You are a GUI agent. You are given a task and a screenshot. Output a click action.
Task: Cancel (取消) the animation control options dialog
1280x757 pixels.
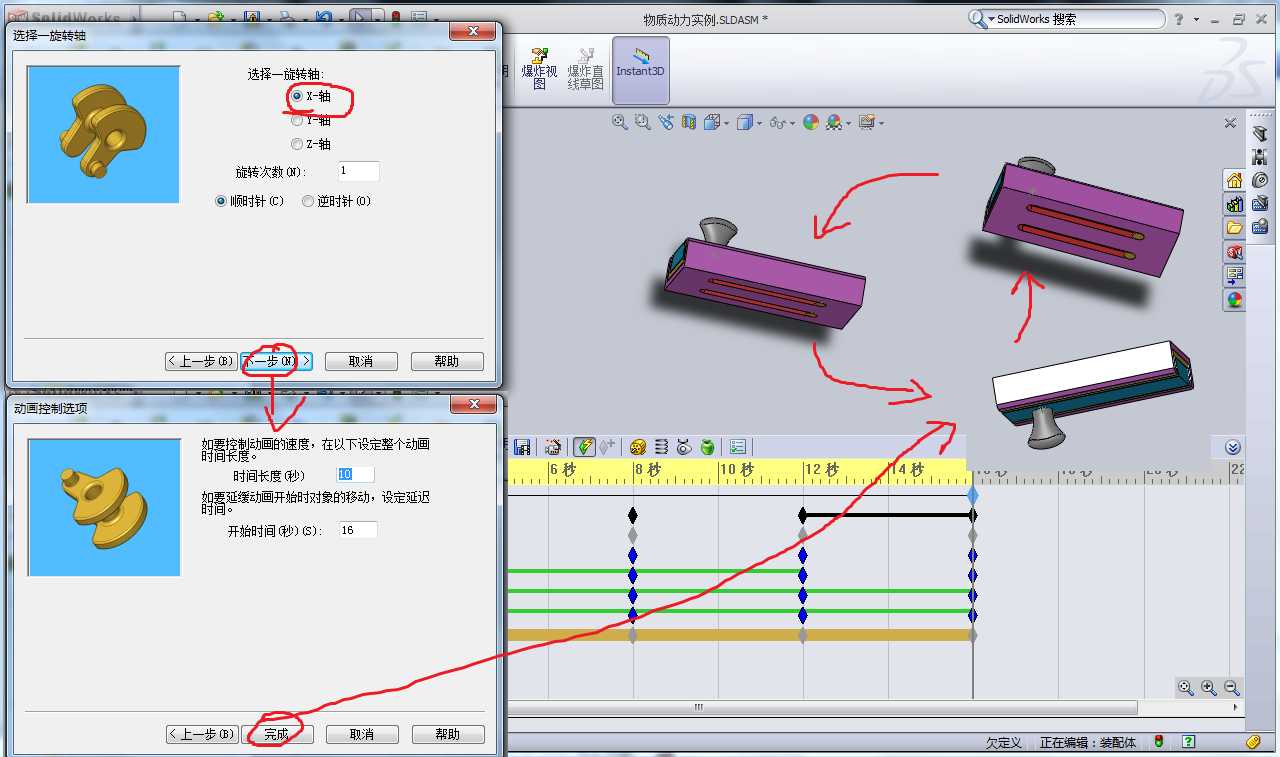[x=362, y=734]
